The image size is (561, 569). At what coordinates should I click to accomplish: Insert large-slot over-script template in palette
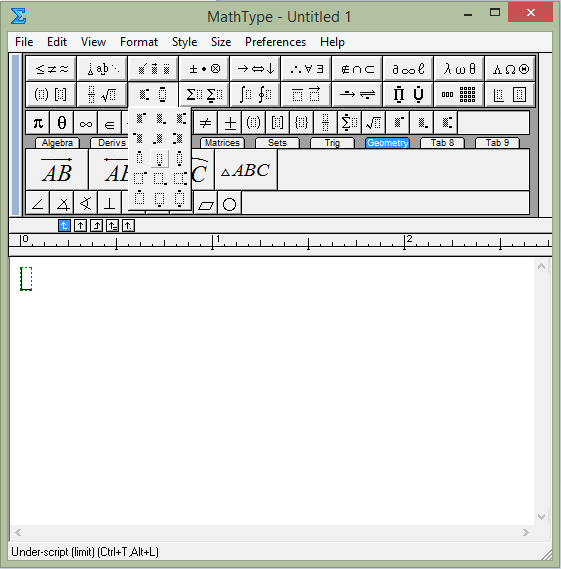tap(140, 198)
